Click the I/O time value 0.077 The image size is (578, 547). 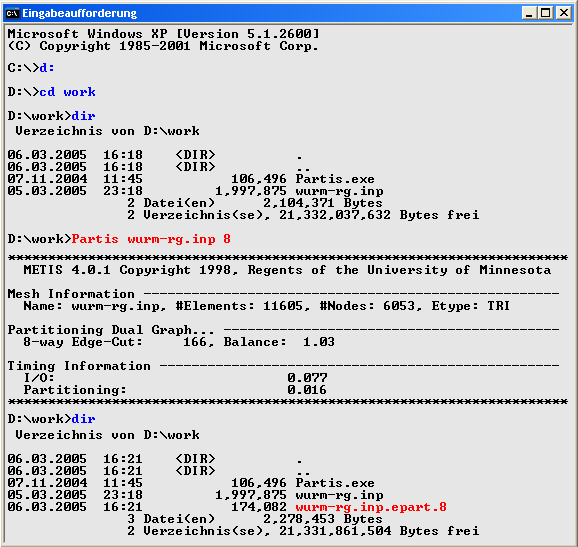(x=307, y=378)
